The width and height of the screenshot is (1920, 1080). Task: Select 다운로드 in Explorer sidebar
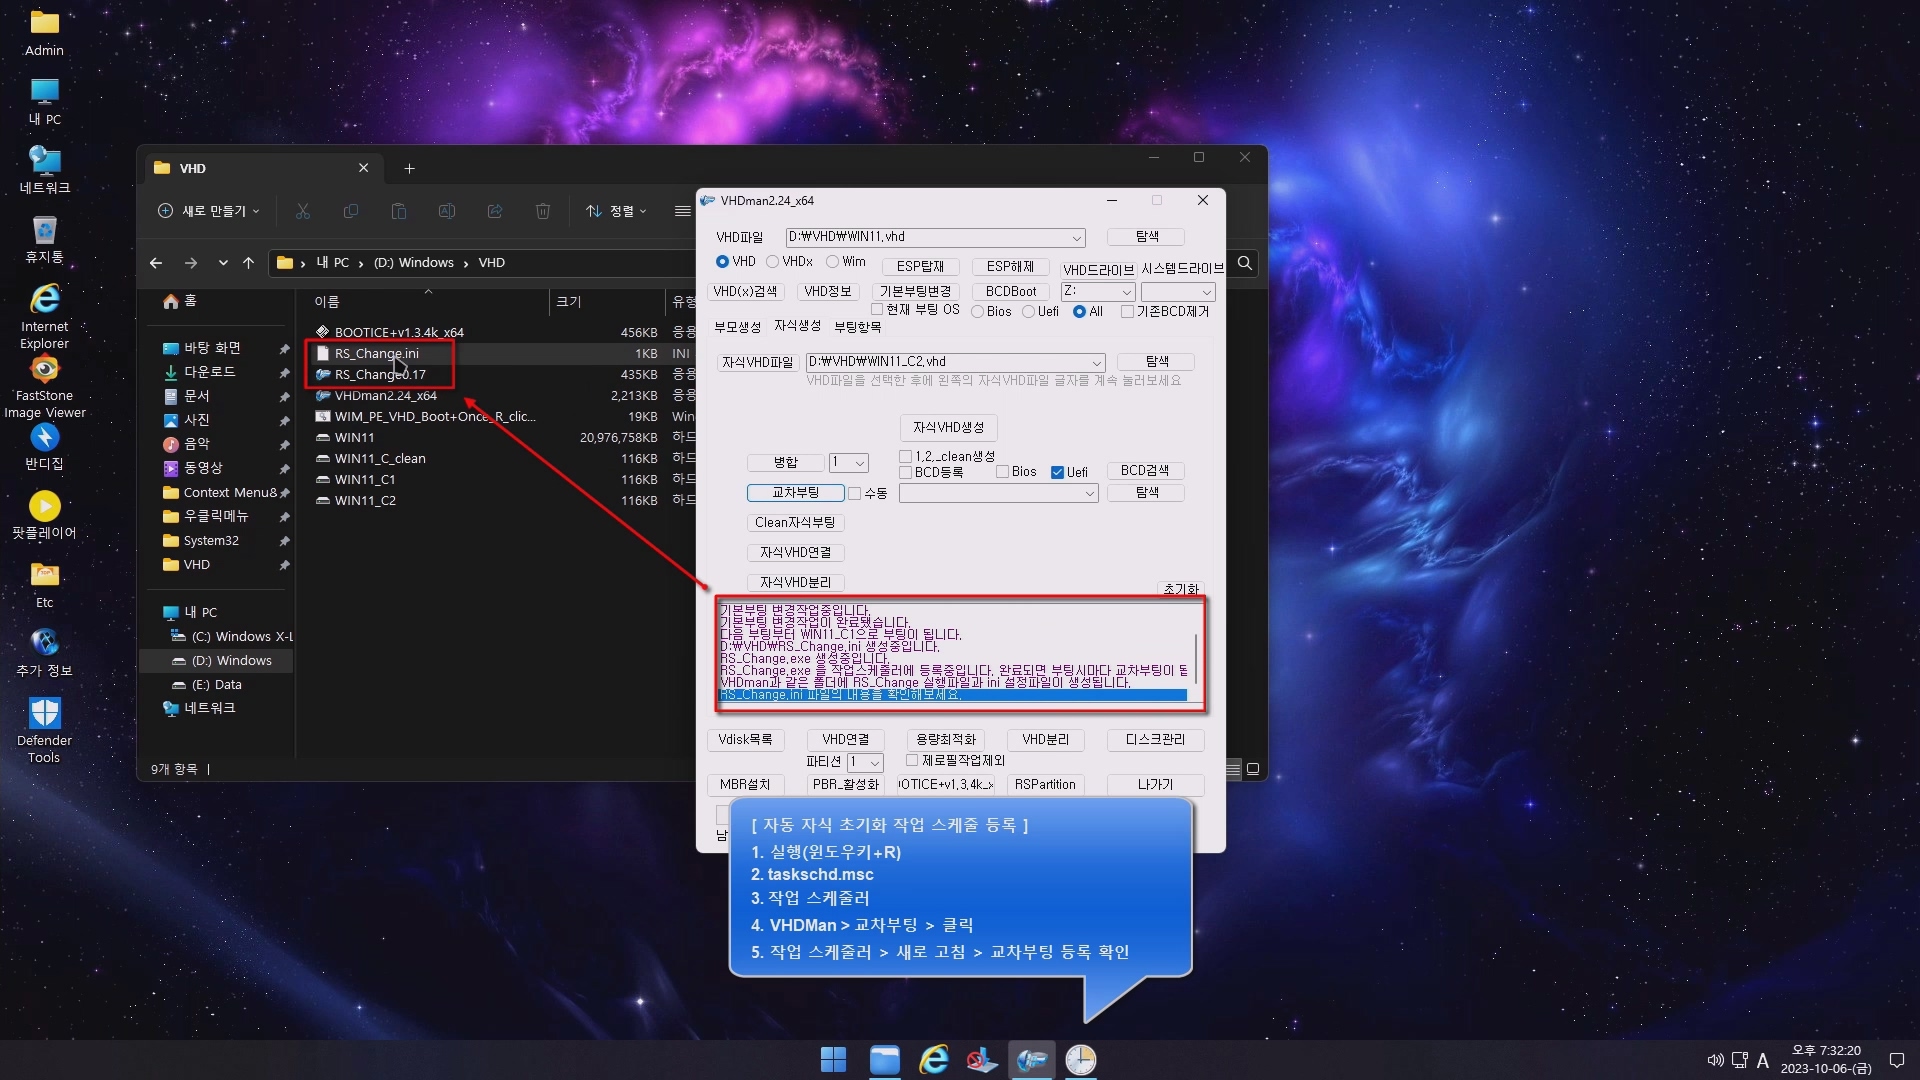pos(209,372)
